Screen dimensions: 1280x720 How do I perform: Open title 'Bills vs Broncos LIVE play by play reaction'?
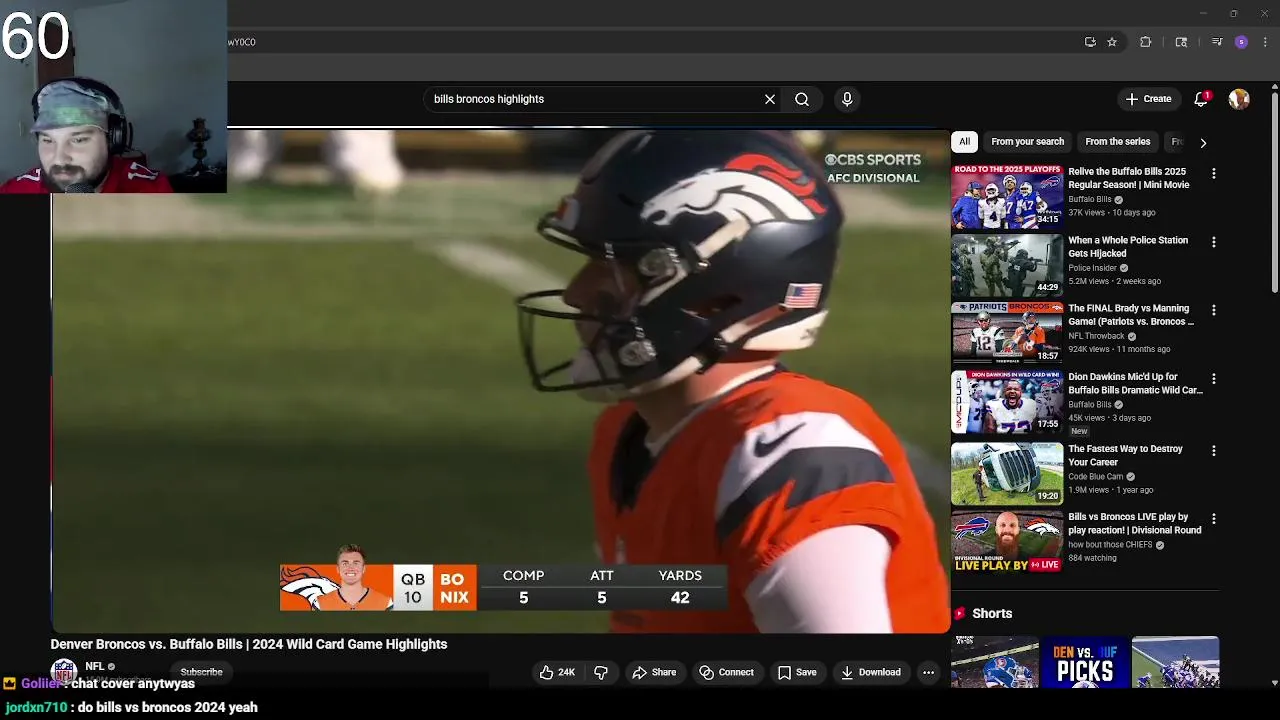point(1135,524)
